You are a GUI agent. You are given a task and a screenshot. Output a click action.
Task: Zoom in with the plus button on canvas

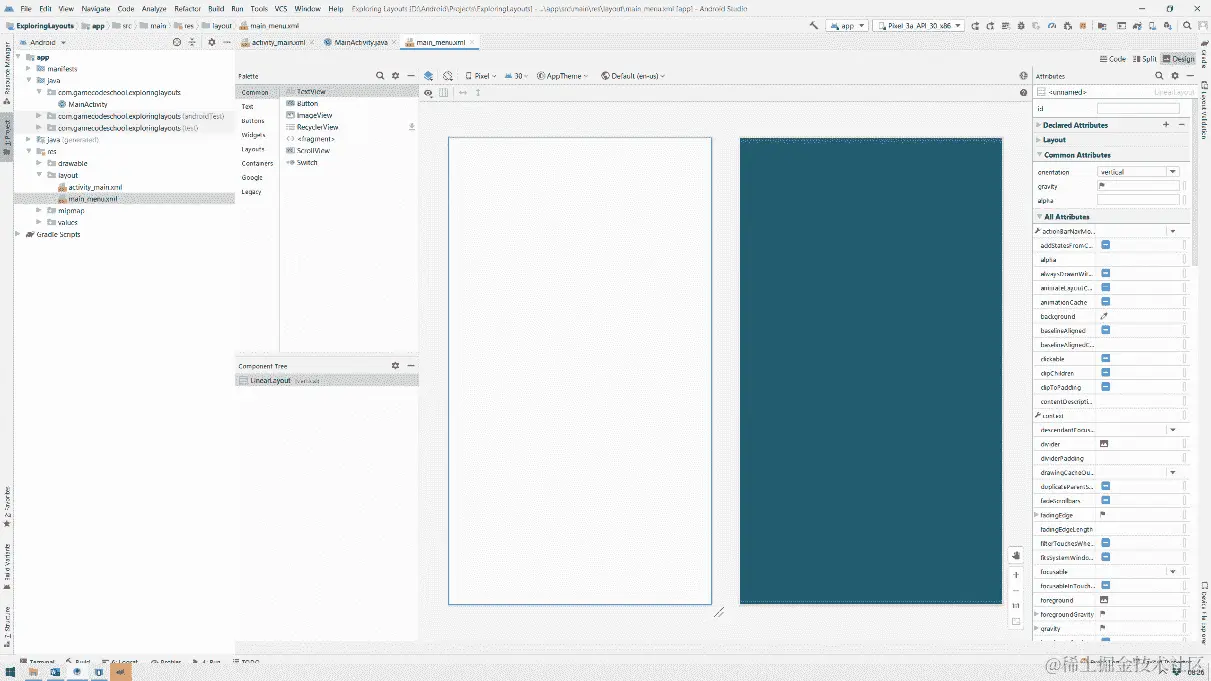[1016, 575]
